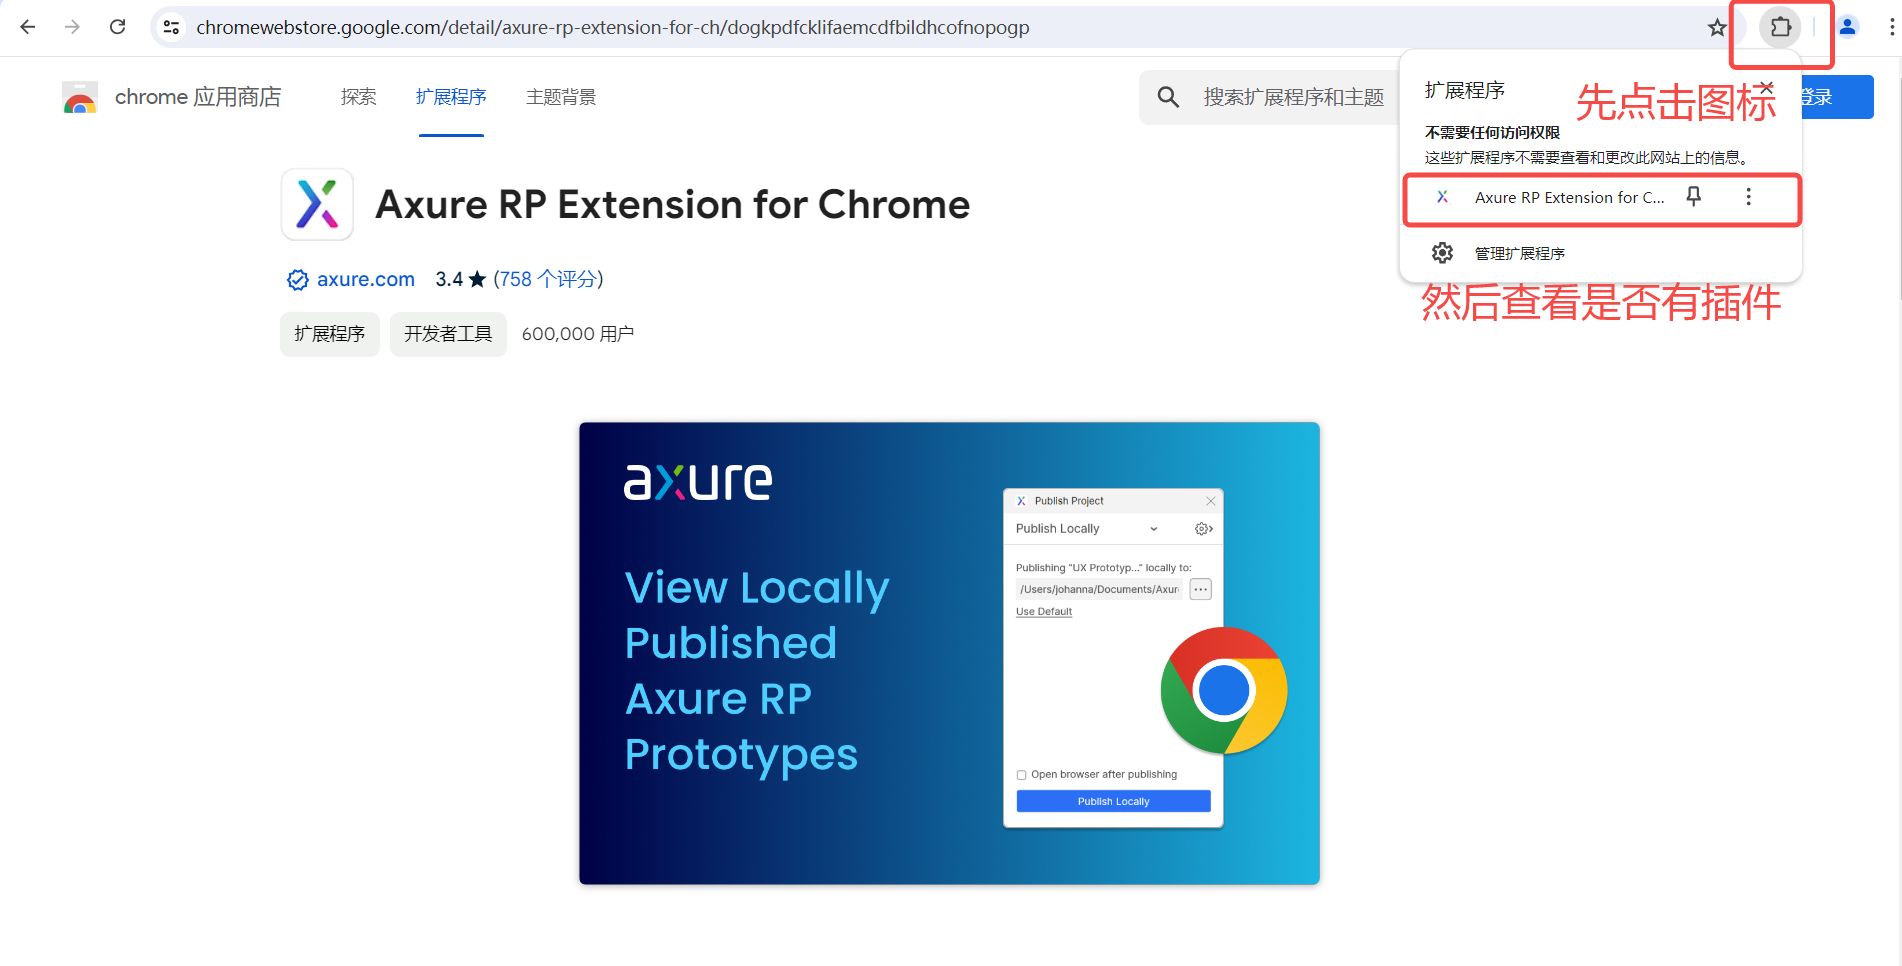Viewport: 1902px width, 966px height.
Task: Click the 扩展程序 category chip
Action: 330,334
